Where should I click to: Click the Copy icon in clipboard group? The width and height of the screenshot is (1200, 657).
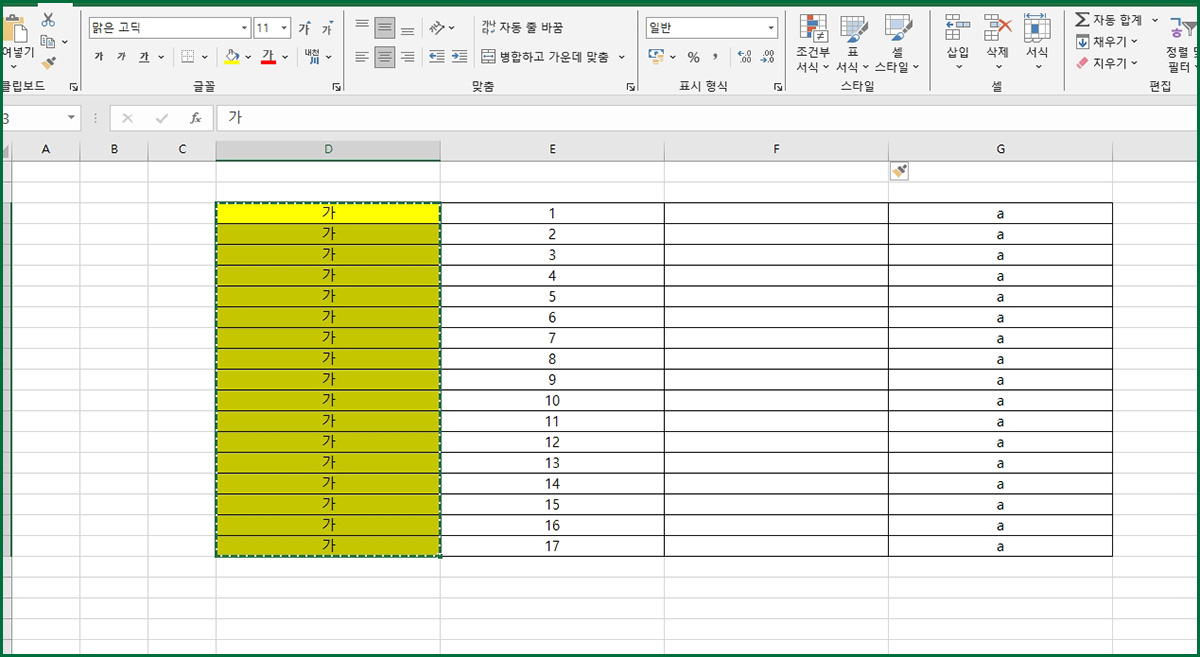(x=47, y=41)
